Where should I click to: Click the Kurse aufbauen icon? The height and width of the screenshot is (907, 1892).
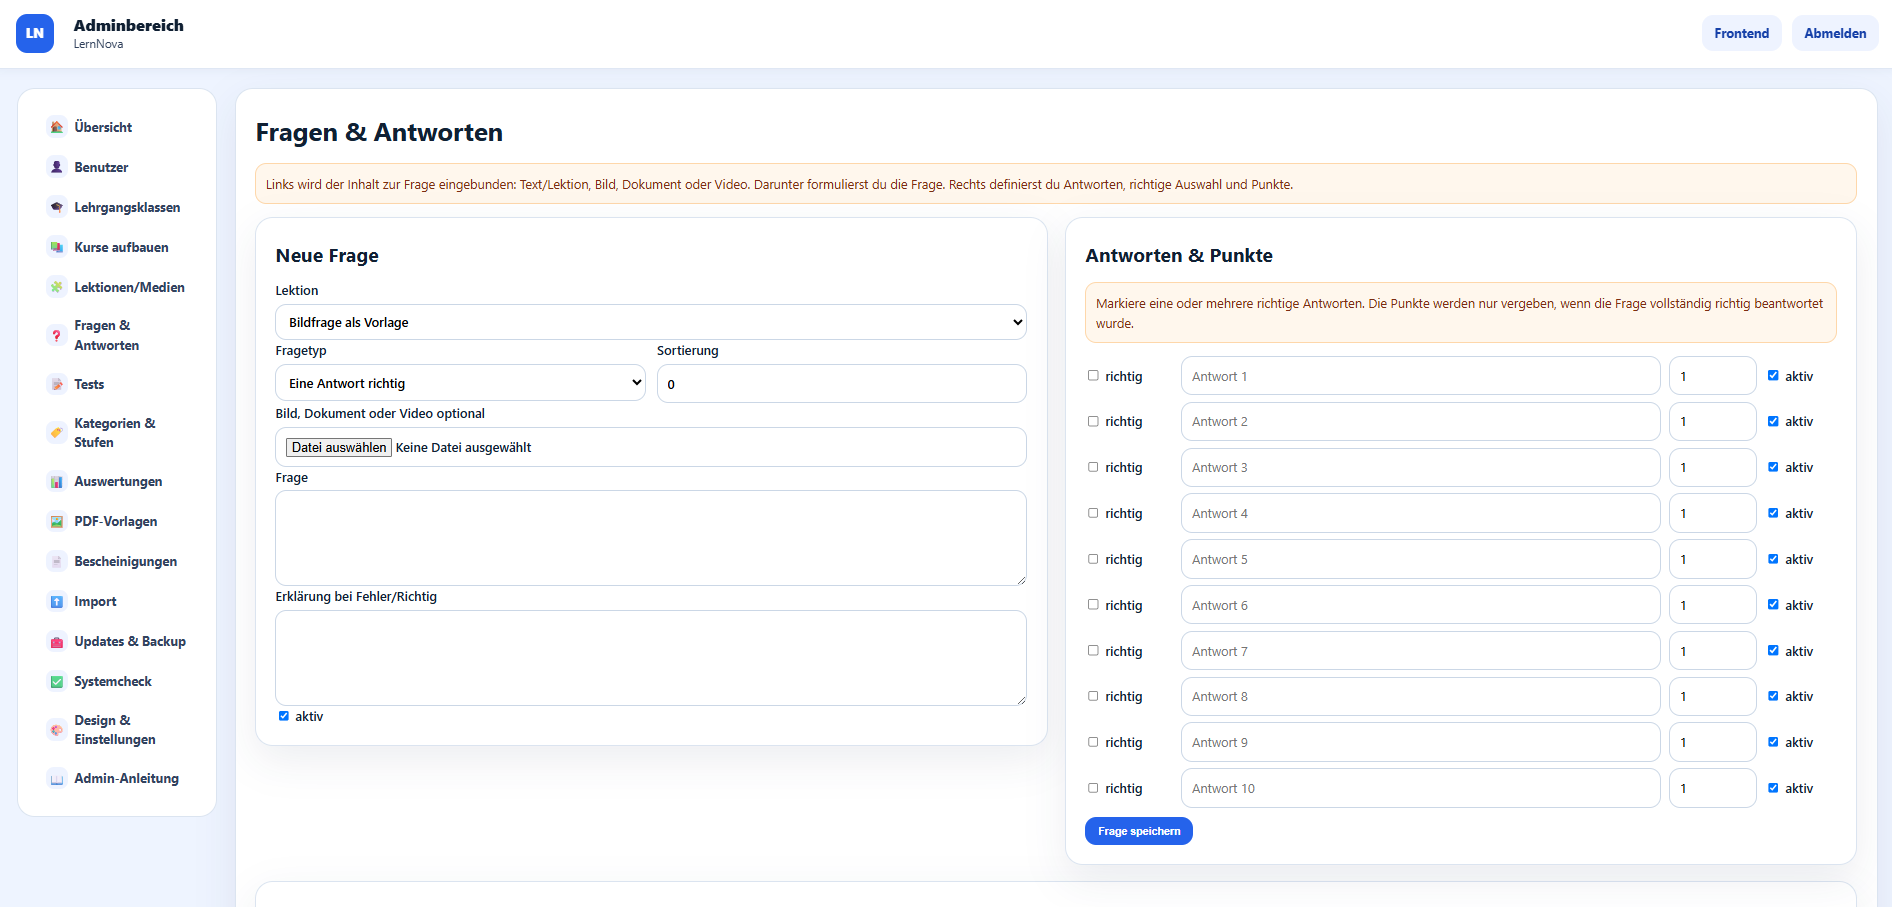click(x=57, y=247)
